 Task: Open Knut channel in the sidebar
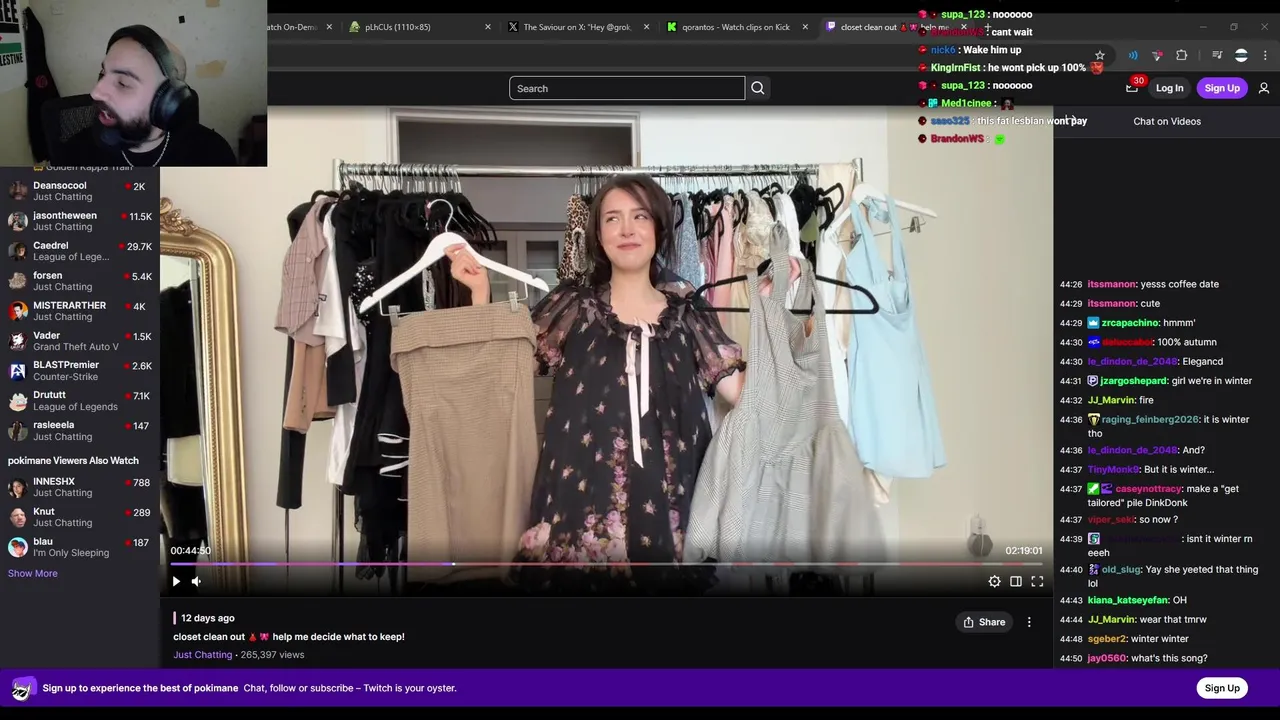80,517
